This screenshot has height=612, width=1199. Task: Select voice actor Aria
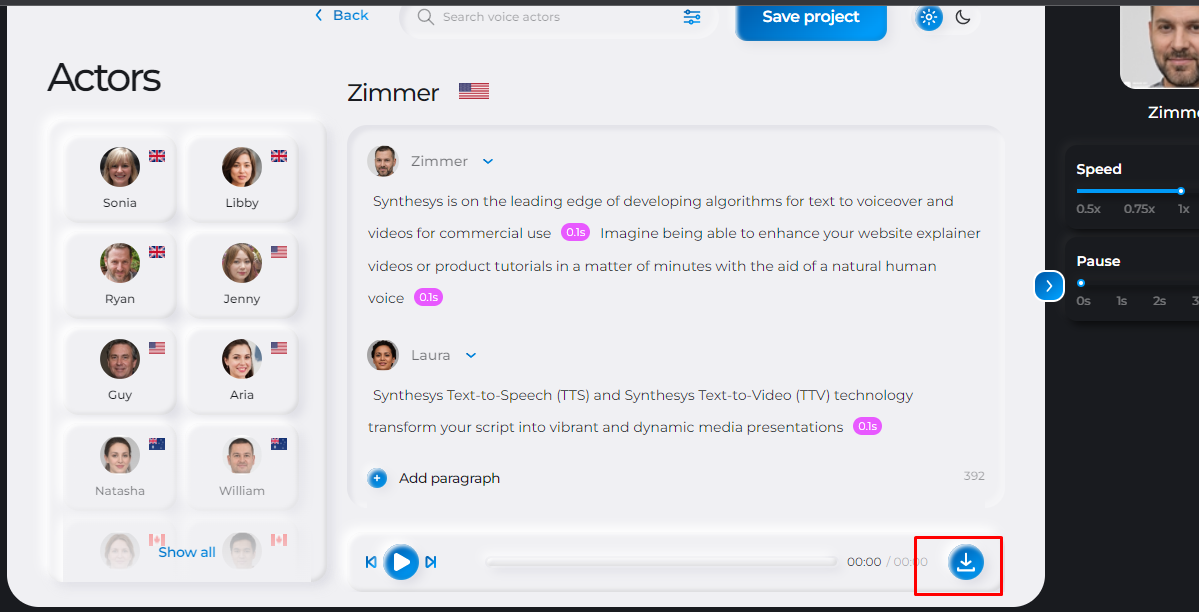coord(242,371)
